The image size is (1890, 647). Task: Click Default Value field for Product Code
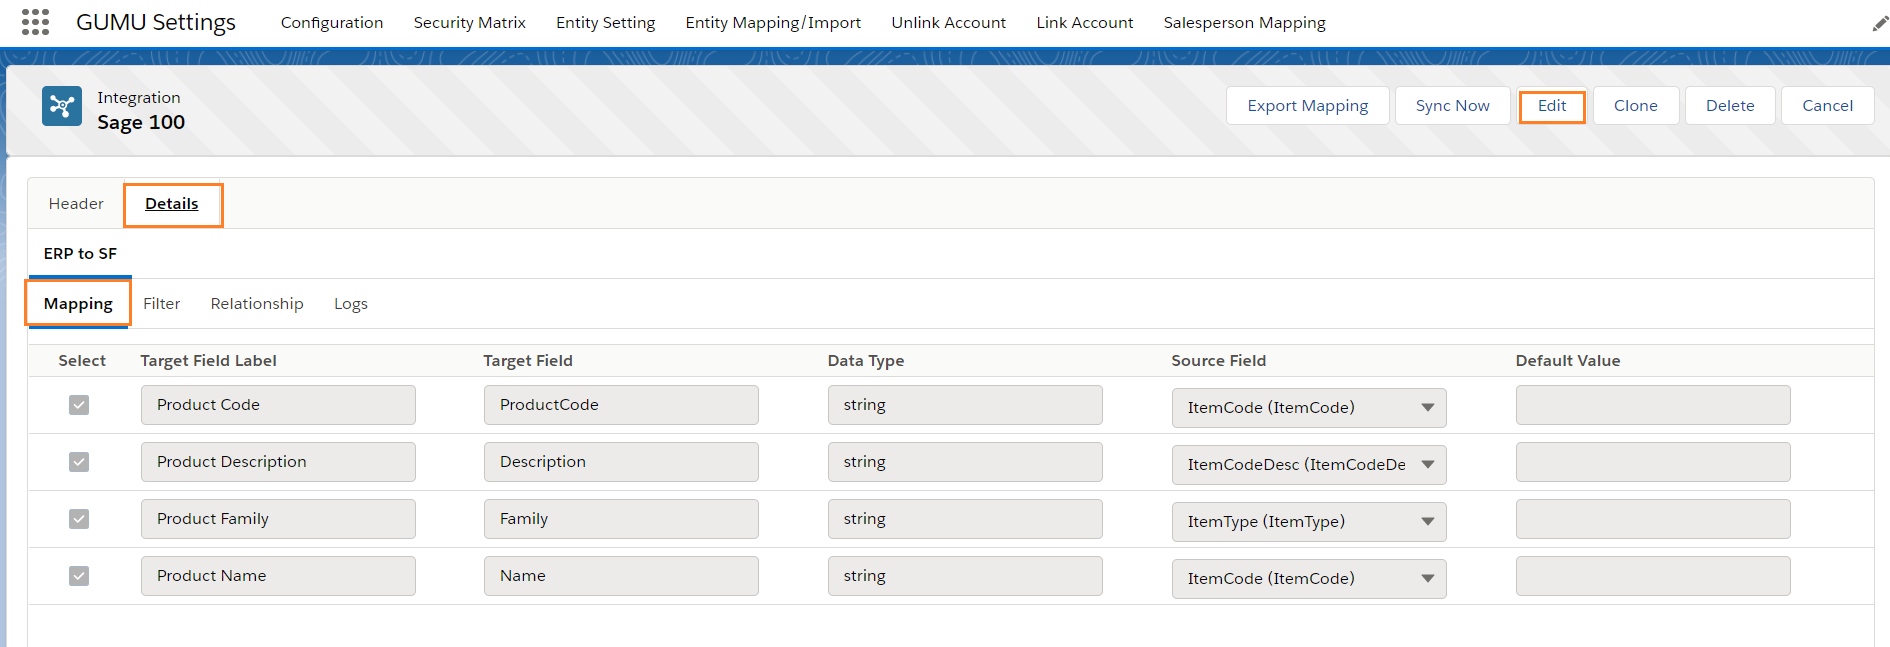pyautogui.click(x=1653, y=405)
